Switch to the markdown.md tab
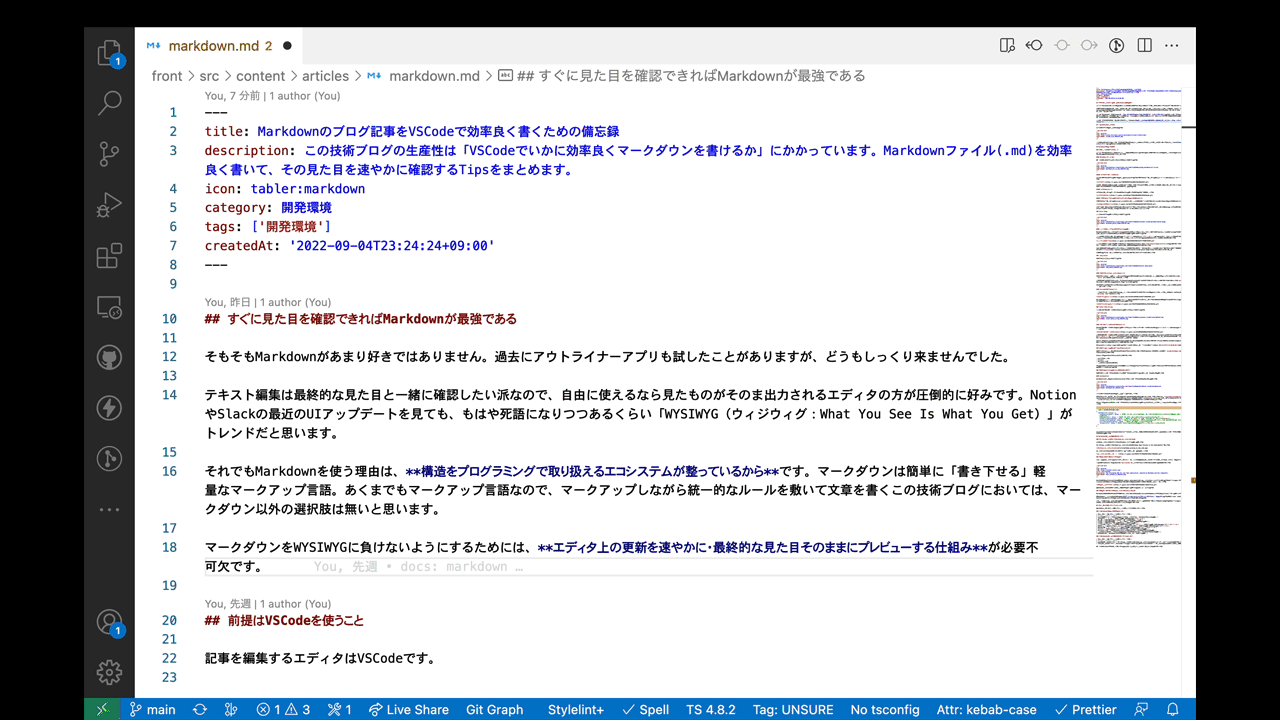The image size is (1280, 720). pos(213,45)
